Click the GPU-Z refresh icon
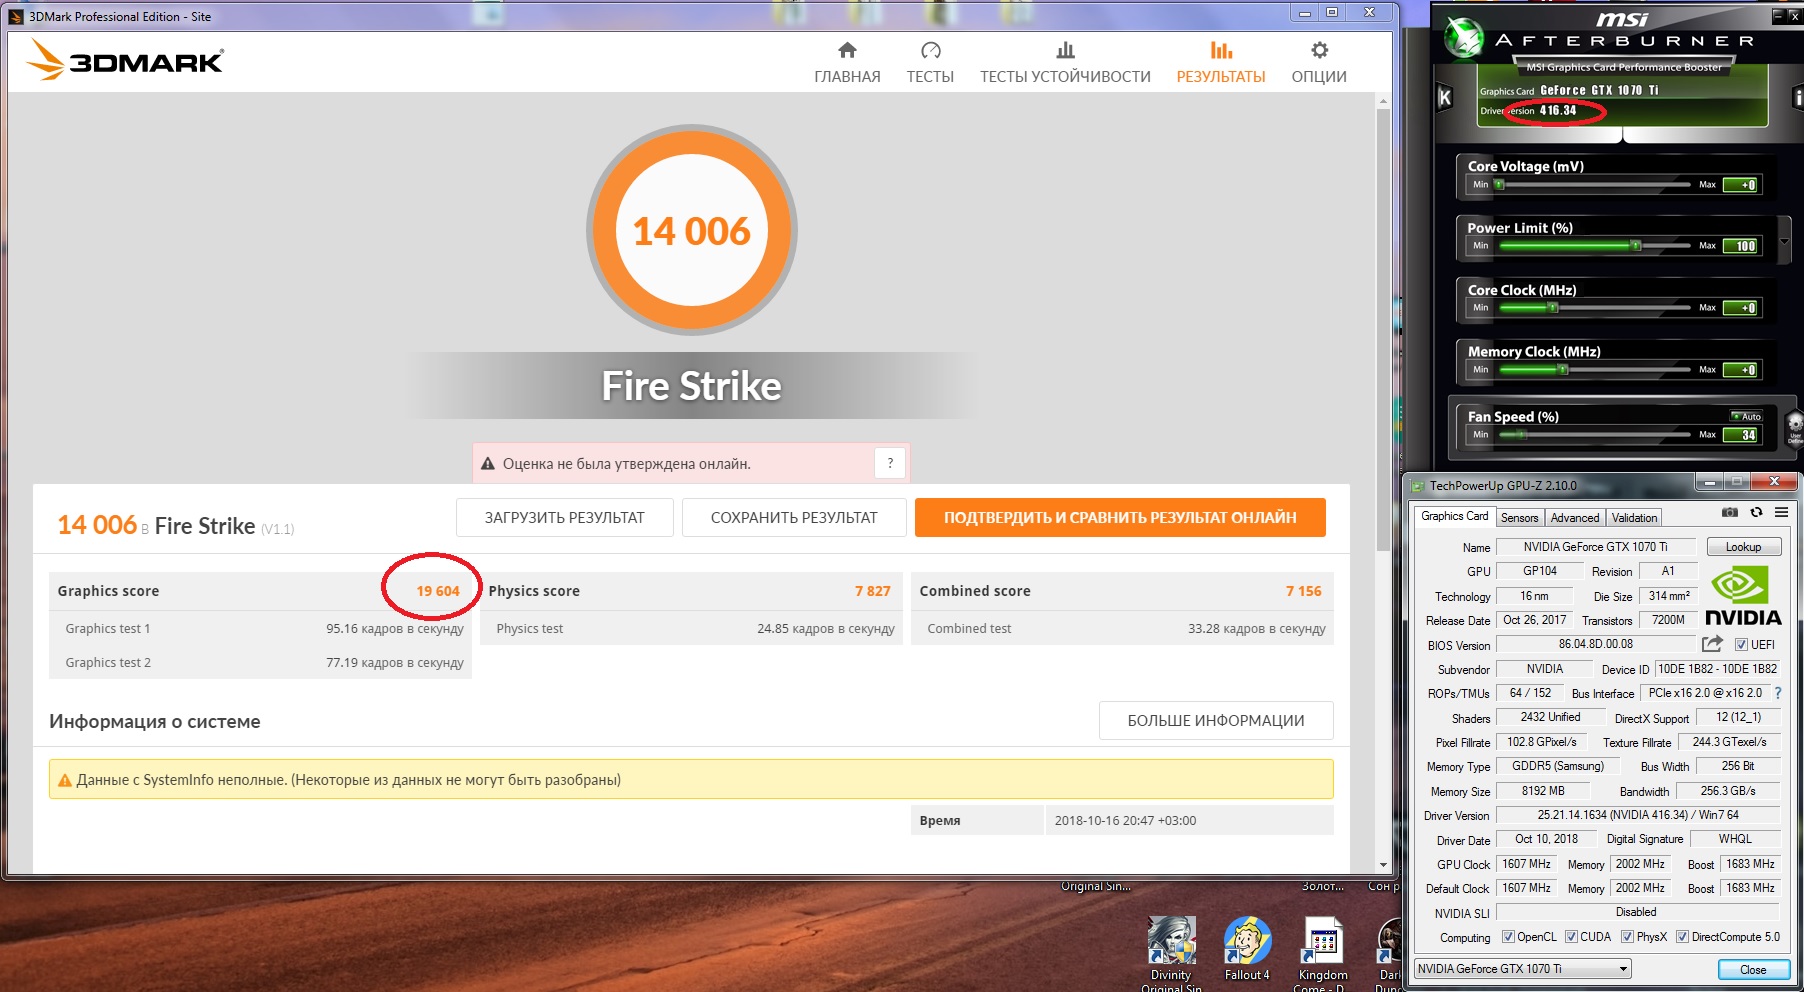Viewport: 1804px width, 992px height. (x=1756, y=512)
